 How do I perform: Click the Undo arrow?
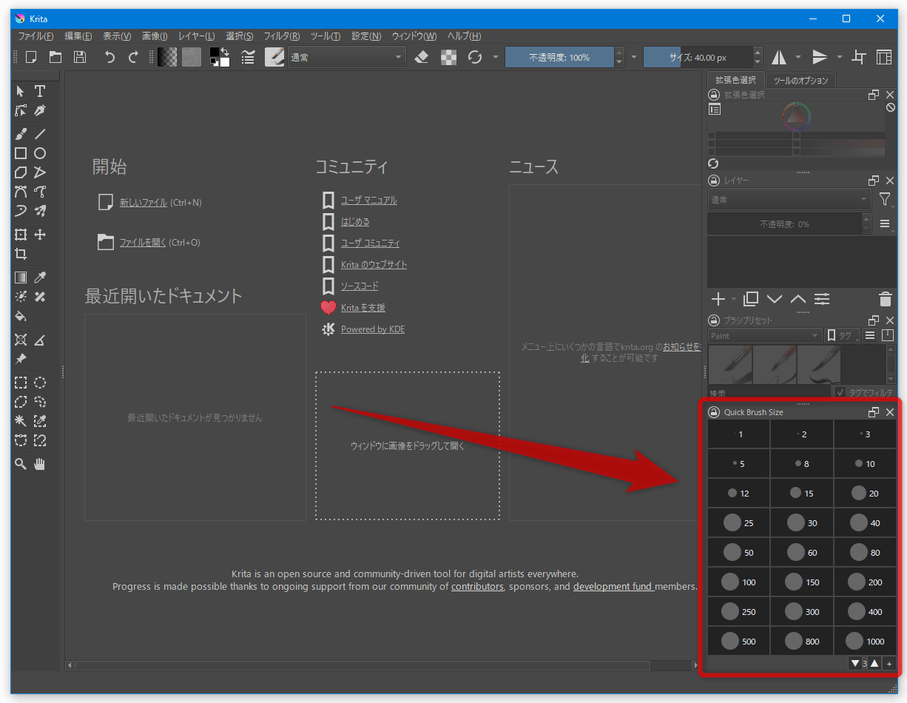[109, 57]
